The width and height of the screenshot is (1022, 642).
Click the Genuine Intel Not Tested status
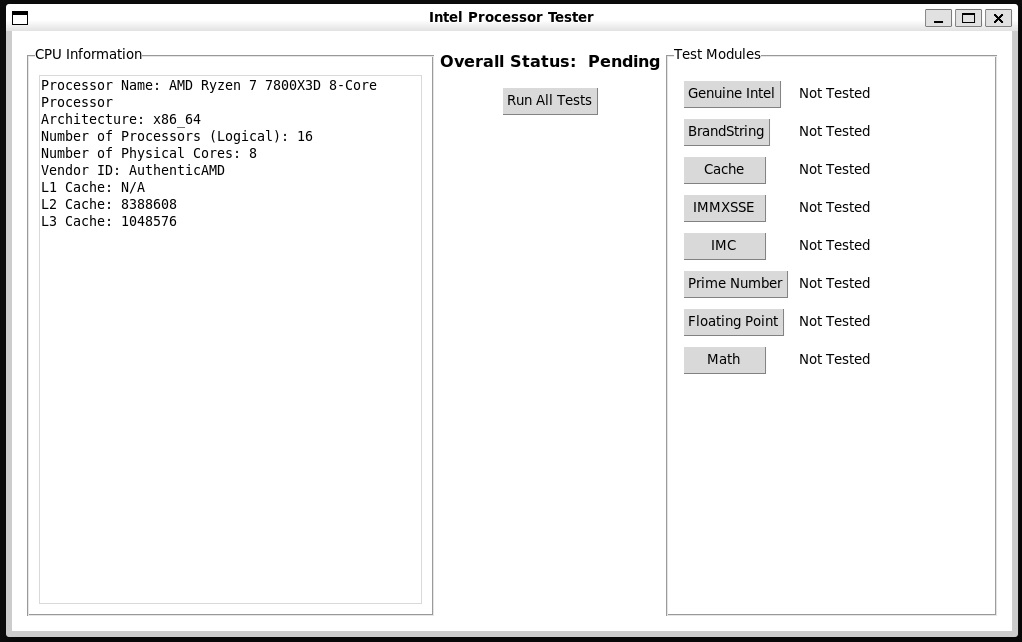click(x=834, y=93)
